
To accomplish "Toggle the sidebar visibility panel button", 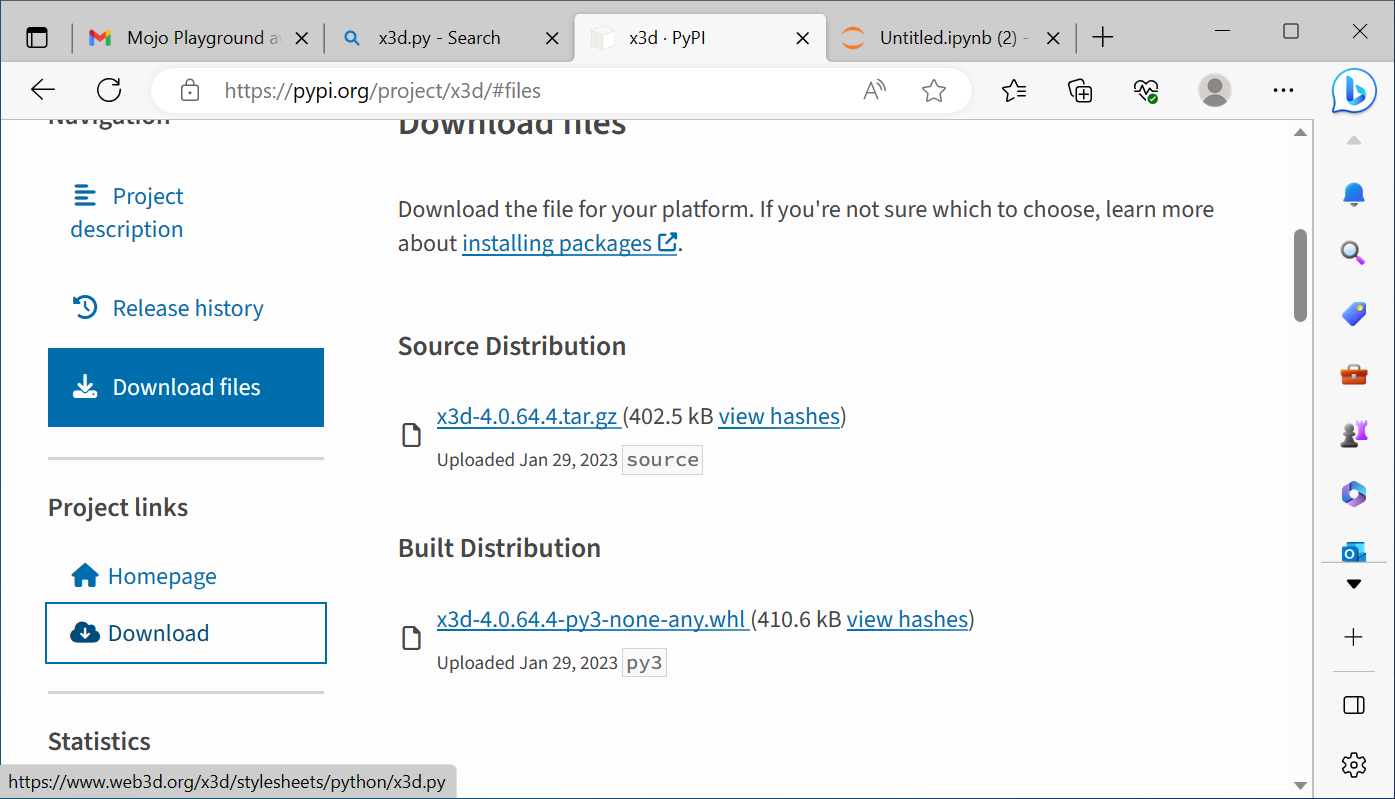I will click(1353, 706).
